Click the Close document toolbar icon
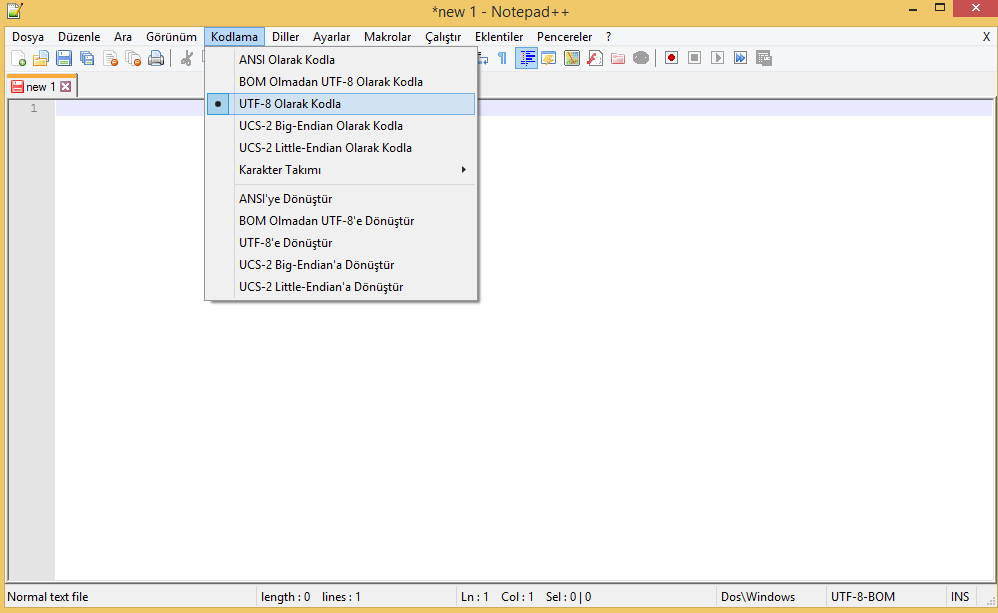998x613 pixels. [110, 59]
